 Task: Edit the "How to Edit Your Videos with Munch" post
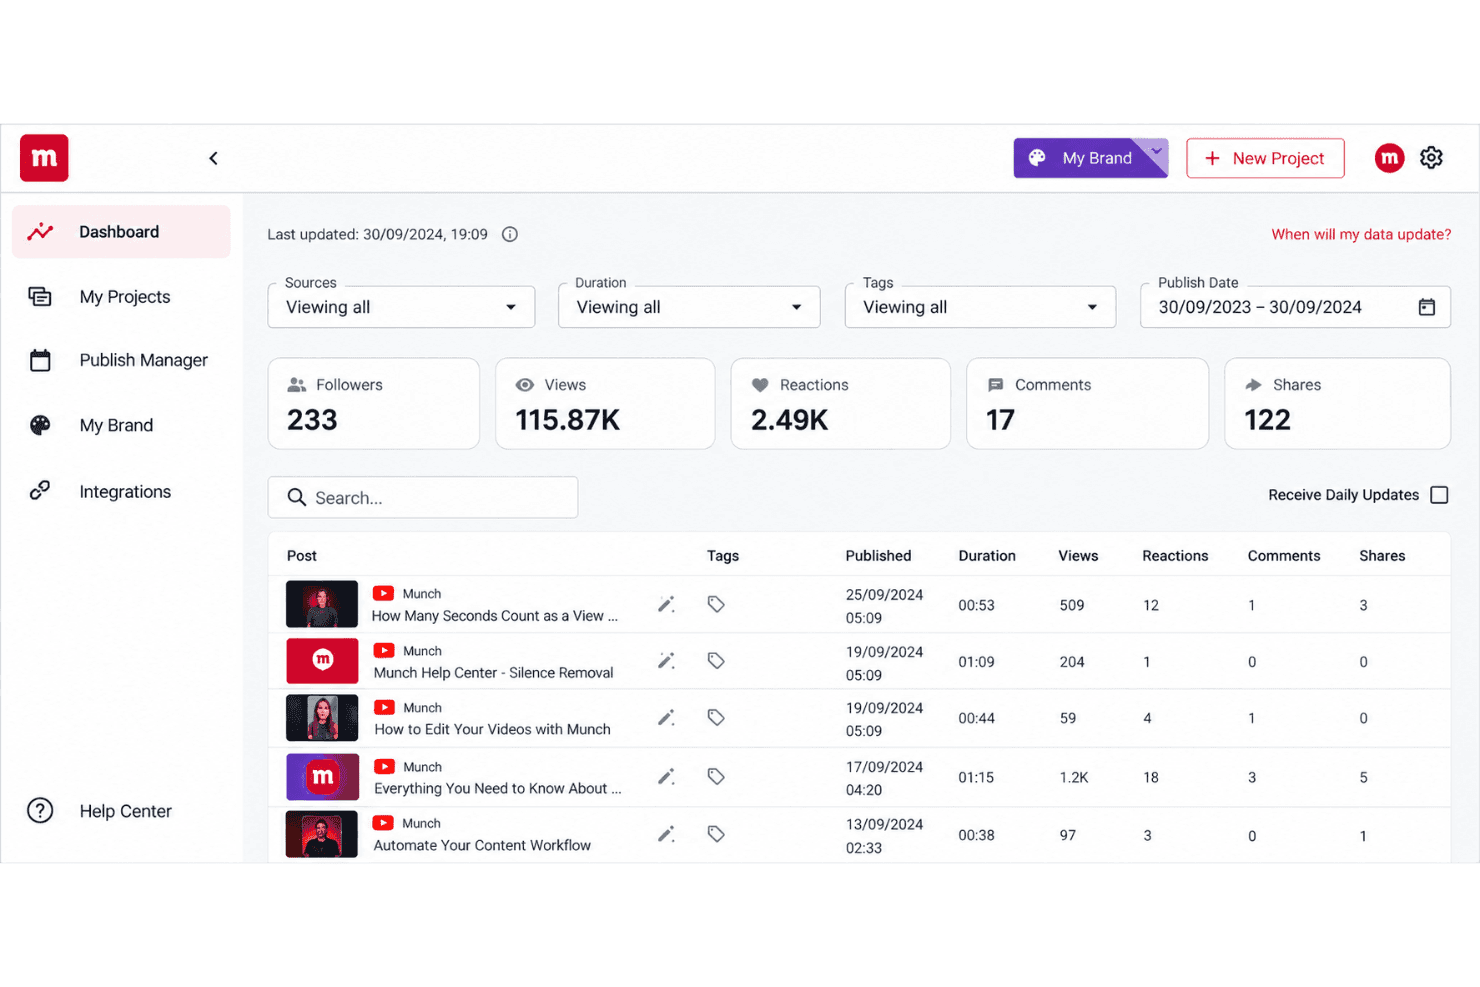[666, 718]
